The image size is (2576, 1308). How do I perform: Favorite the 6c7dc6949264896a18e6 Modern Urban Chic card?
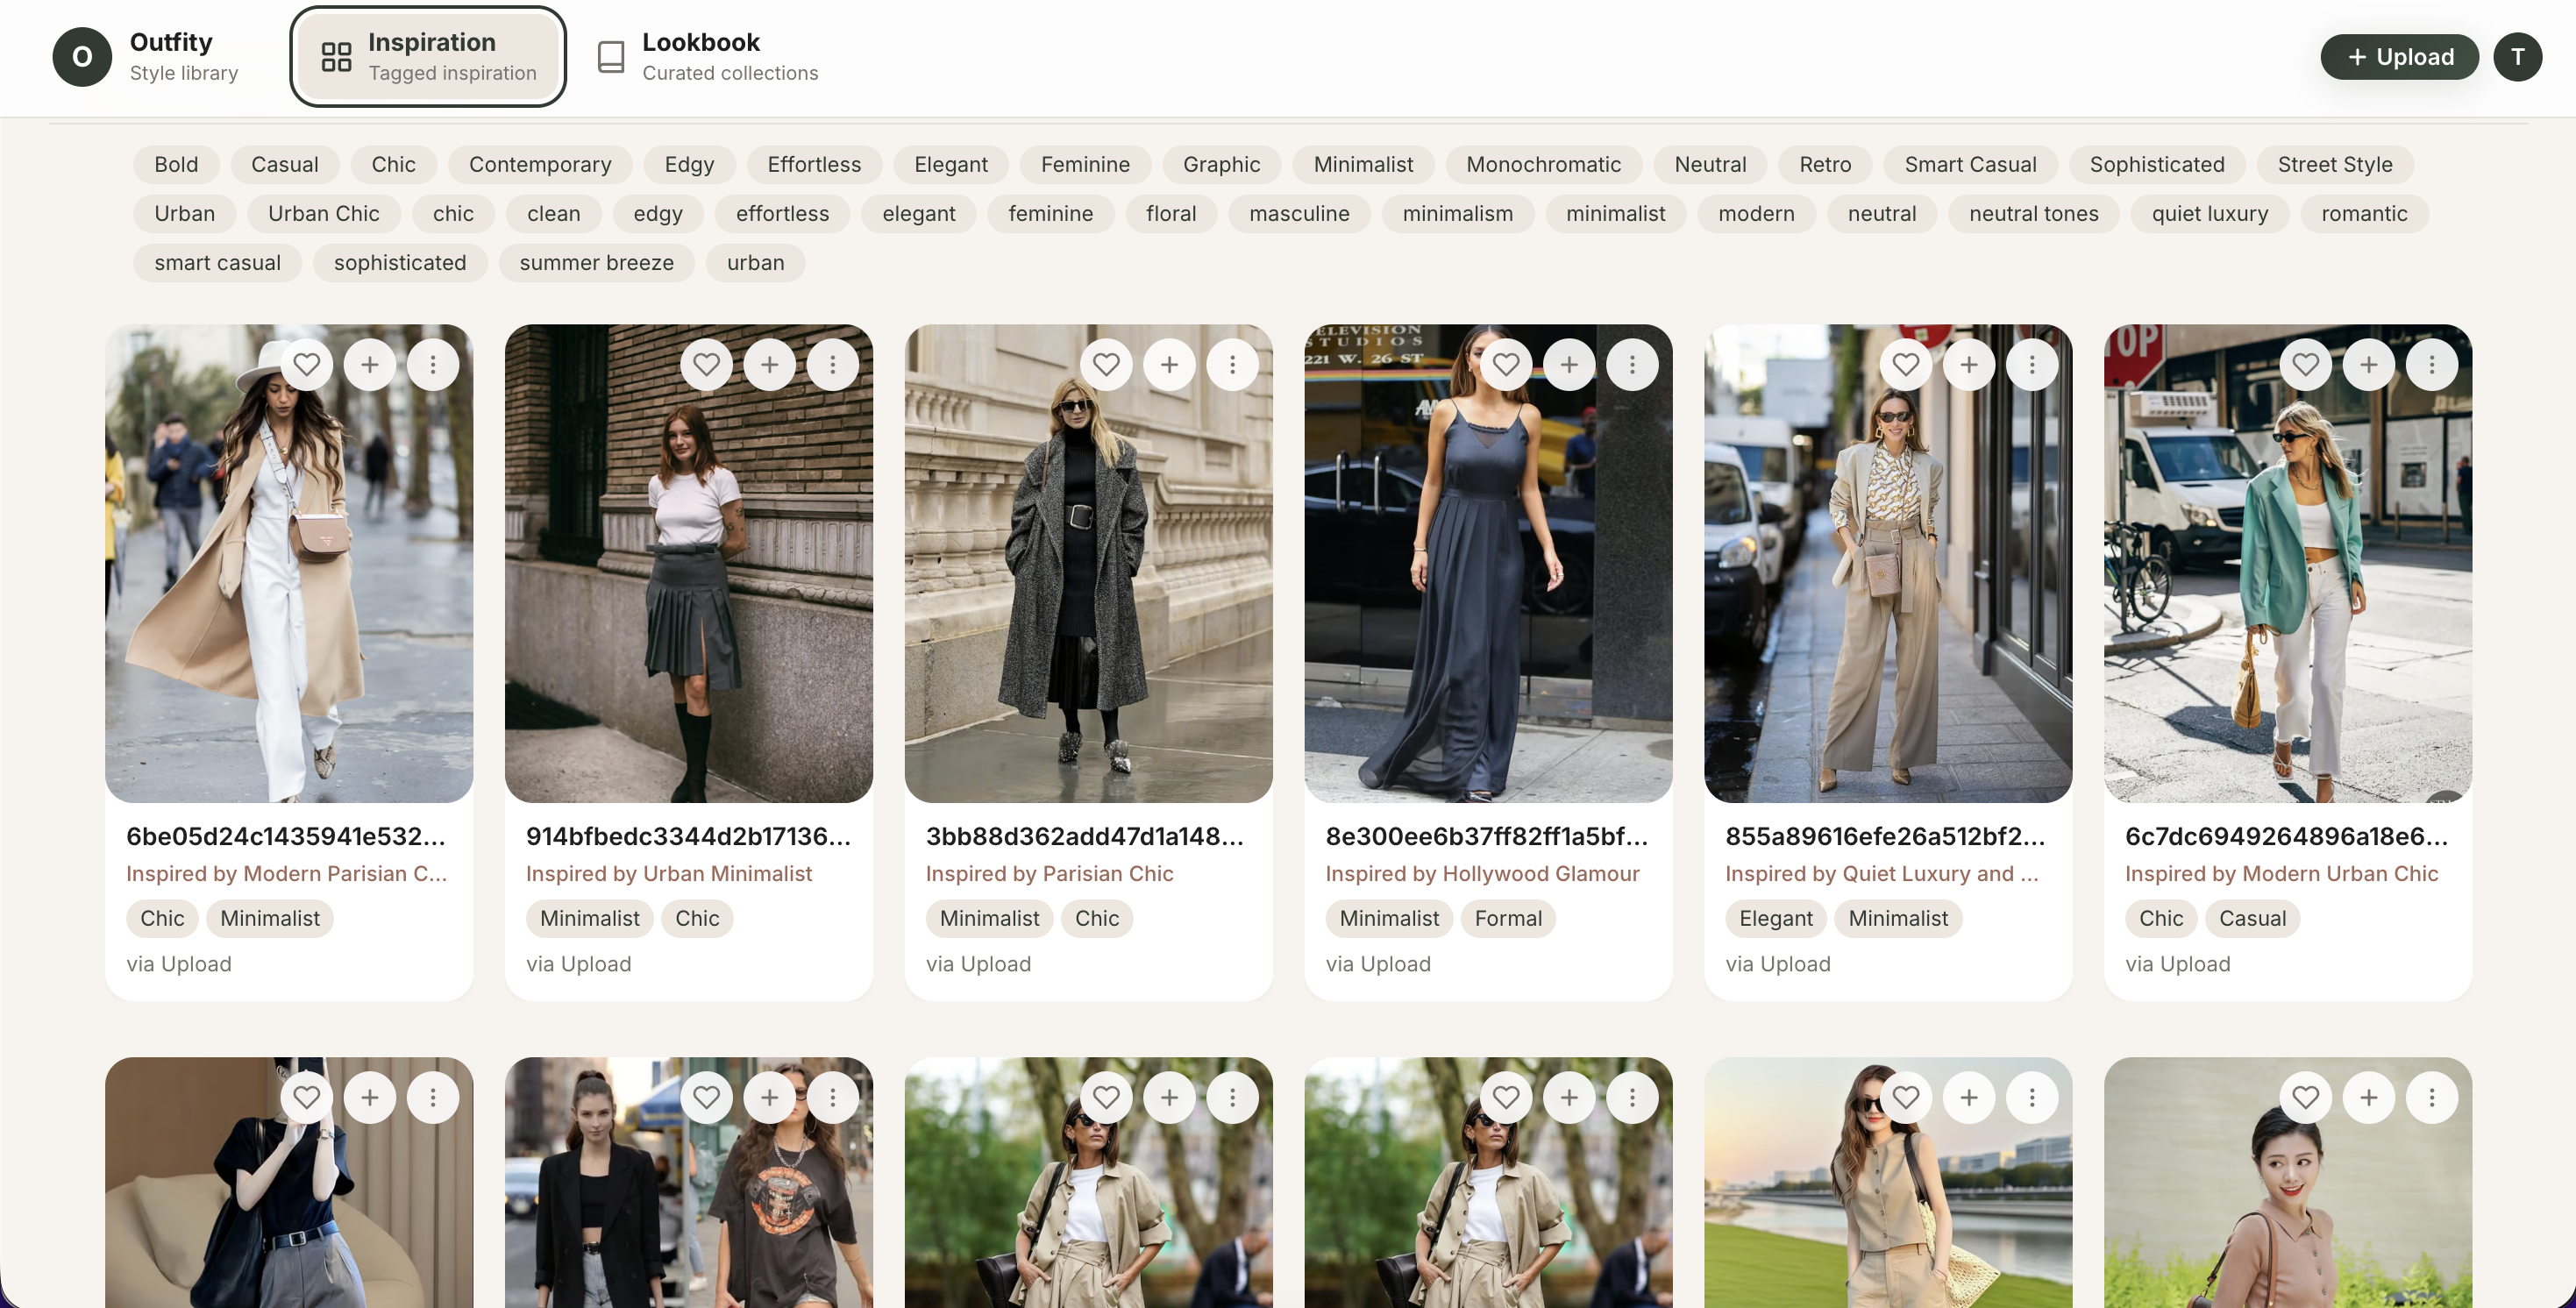(x=2306, y=365)
